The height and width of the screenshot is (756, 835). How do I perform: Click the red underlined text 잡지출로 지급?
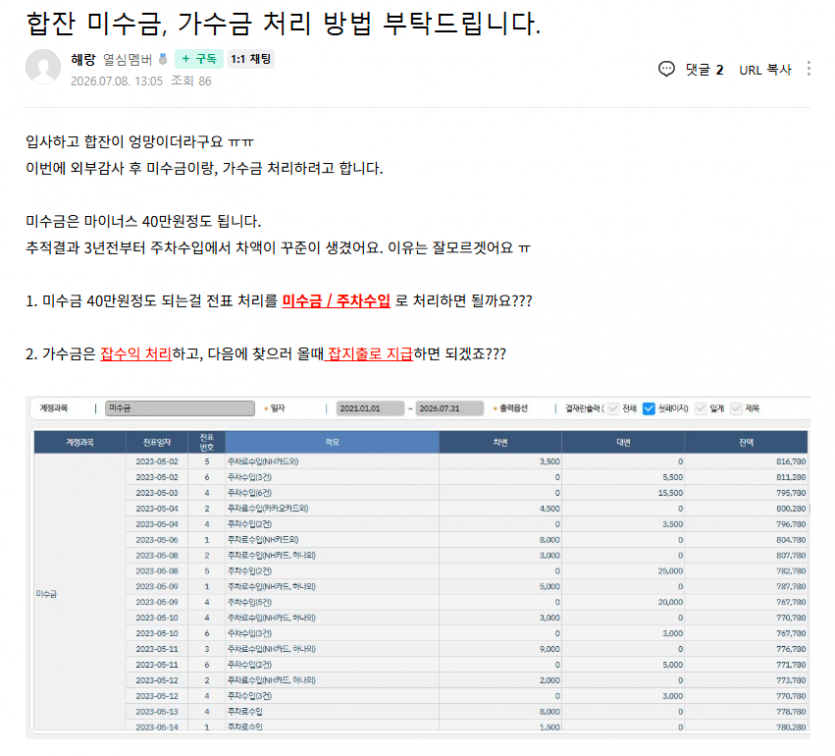click(x=370, y=354)
